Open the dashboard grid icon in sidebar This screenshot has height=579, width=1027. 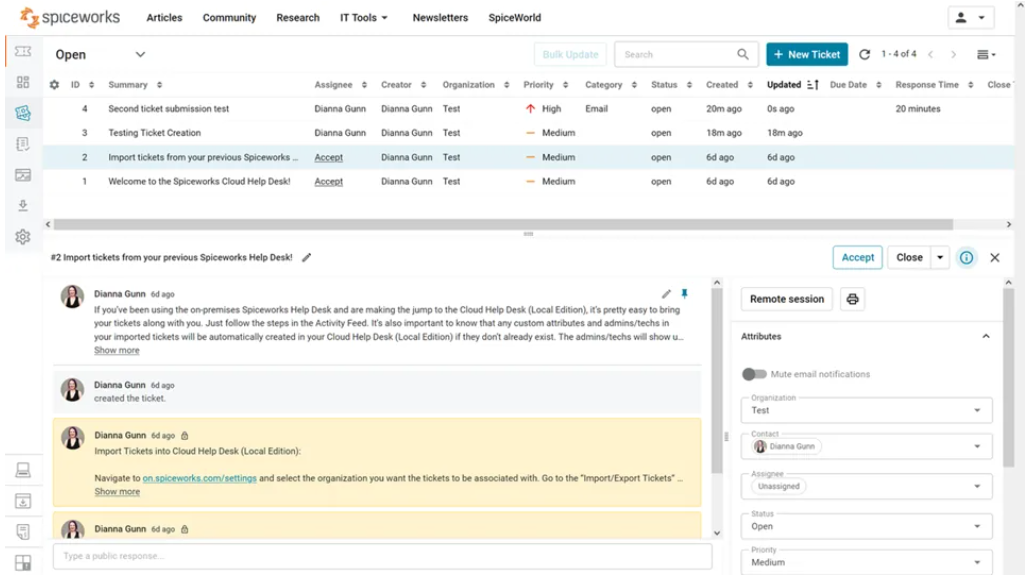tap(23, 82)
